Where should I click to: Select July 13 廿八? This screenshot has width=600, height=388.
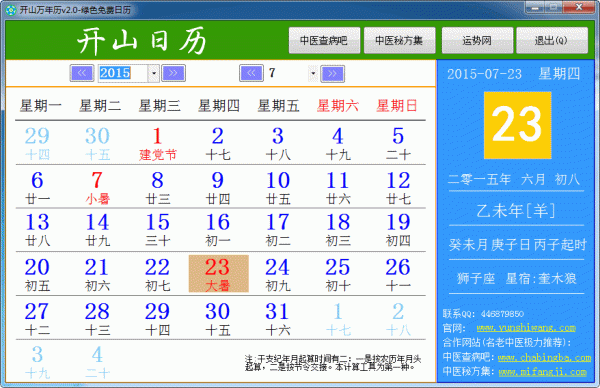pos(37,230)
